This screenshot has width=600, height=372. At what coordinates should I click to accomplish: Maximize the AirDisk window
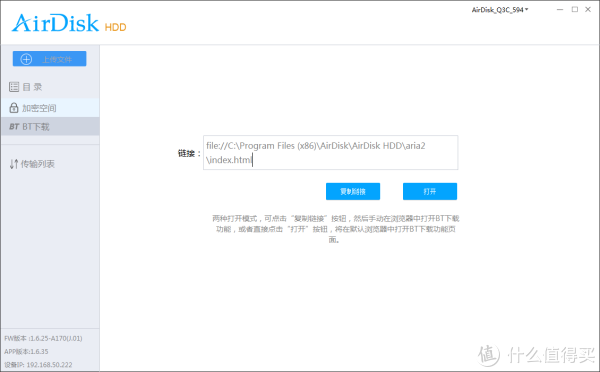click(x=575, y=10)
